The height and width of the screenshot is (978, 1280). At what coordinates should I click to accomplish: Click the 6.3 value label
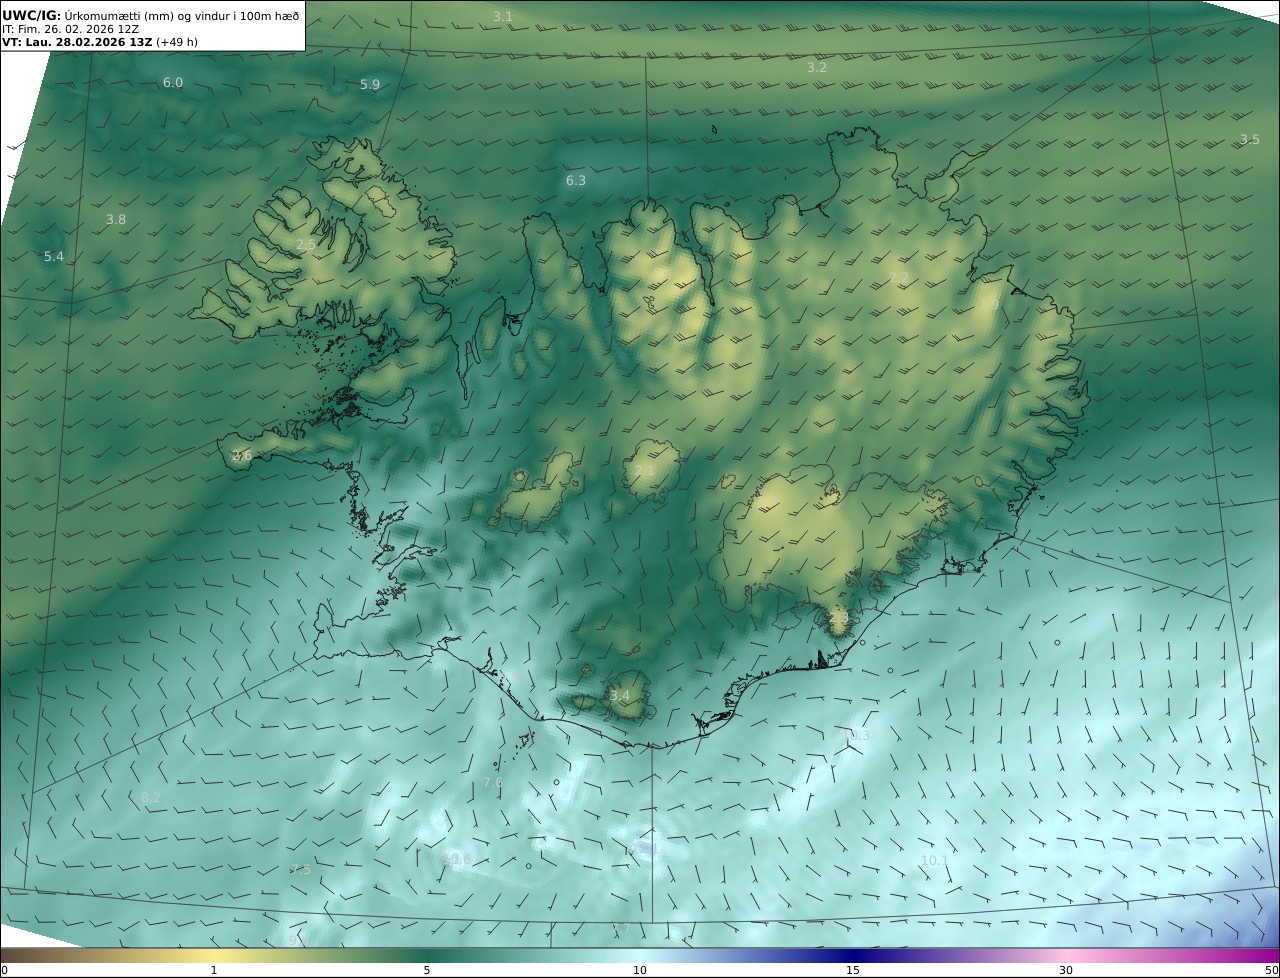pyautogui.click(x=576, y=180)
